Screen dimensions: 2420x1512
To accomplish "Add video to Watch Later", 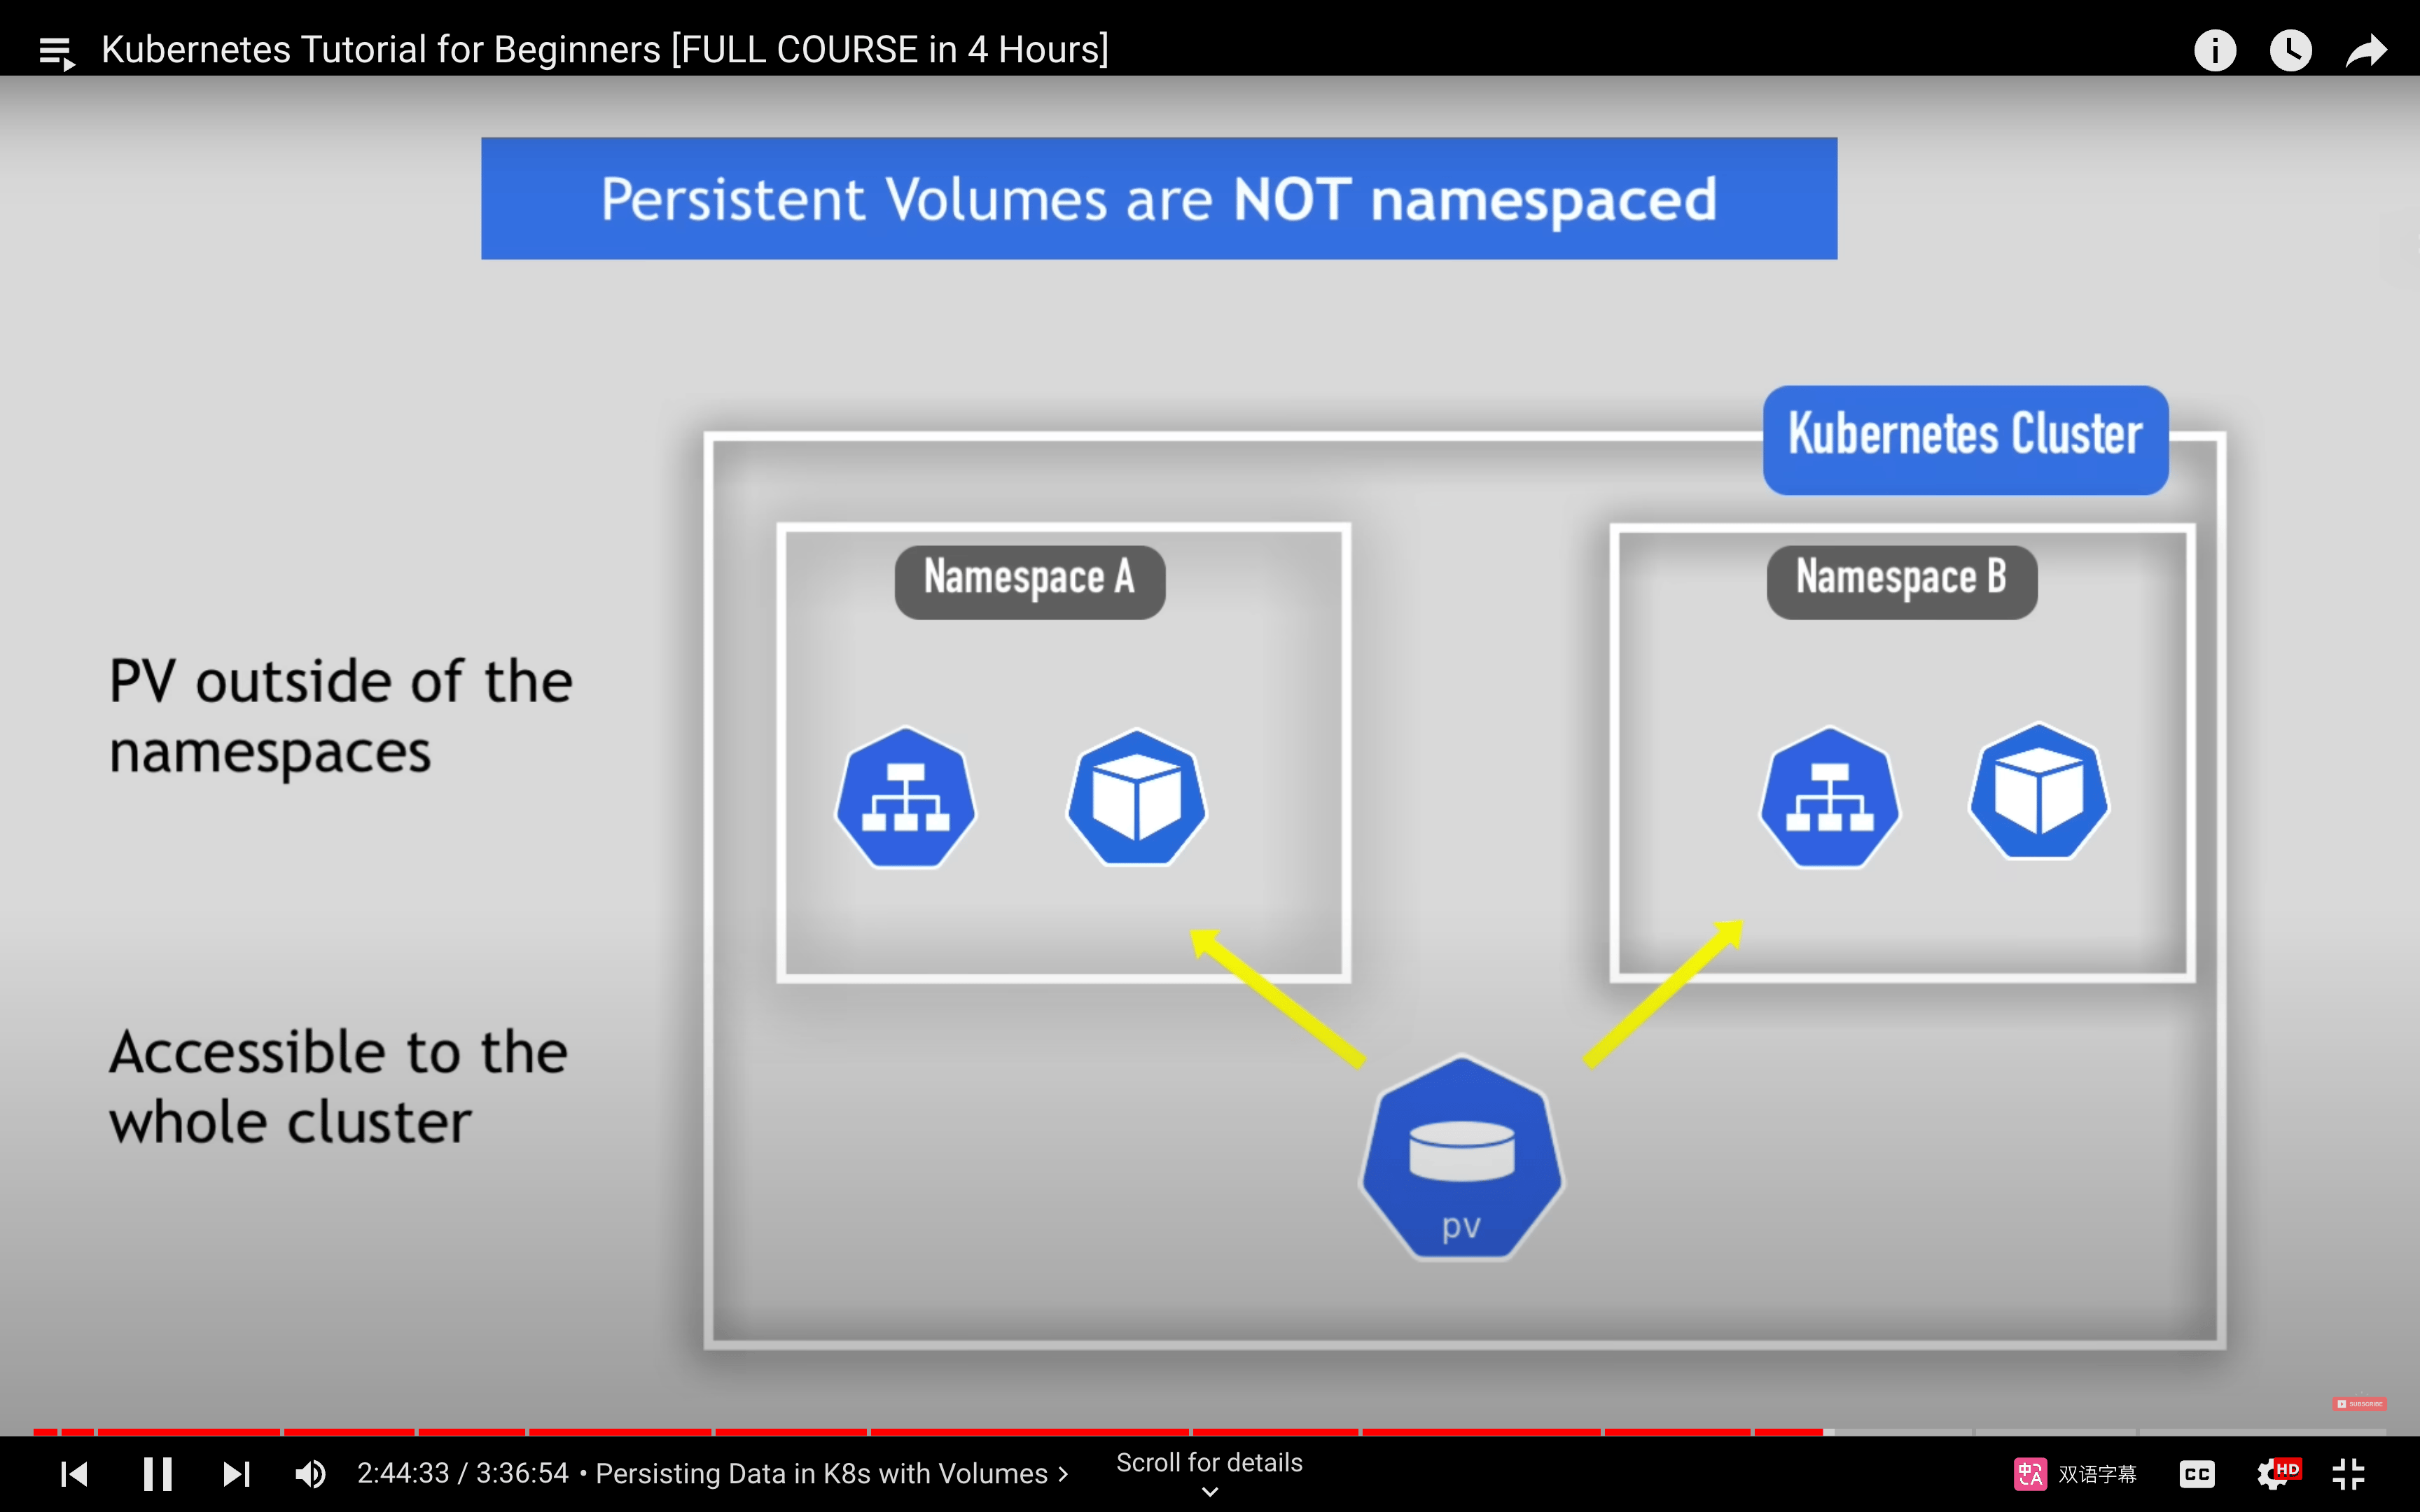I will 2290,50.
